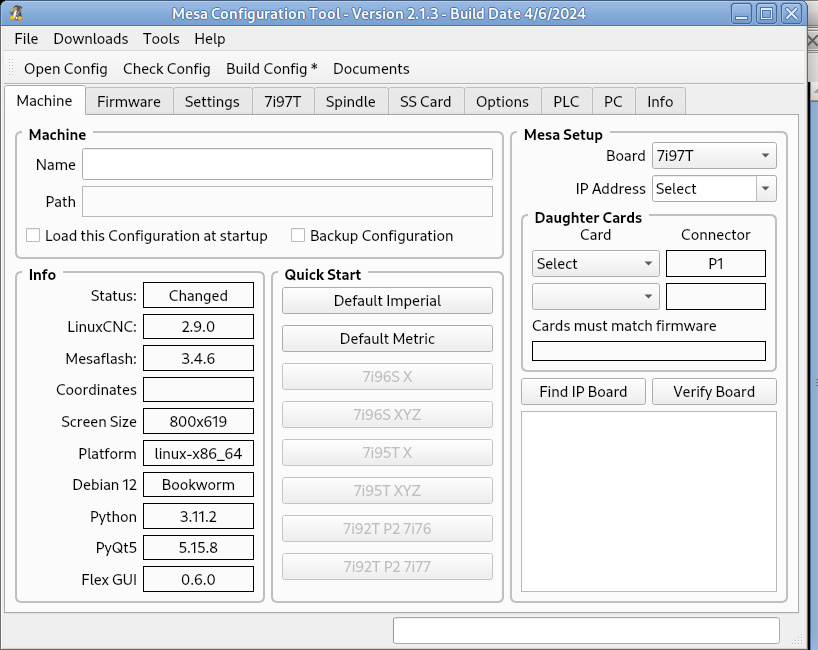818x650 pixels.
Task: Click the Python version 3.11.2
Action: pyautogui.click(x=198, y=516)
